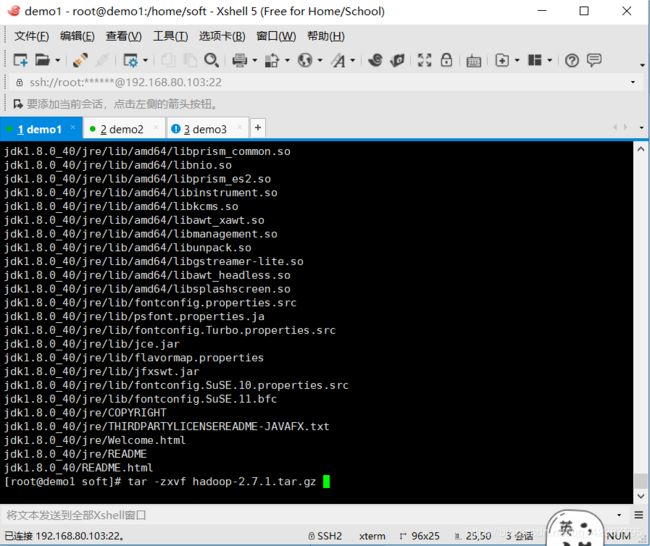
Task: Click the tab list dropdown arrow at right
Action: click(x=642, y=128)
